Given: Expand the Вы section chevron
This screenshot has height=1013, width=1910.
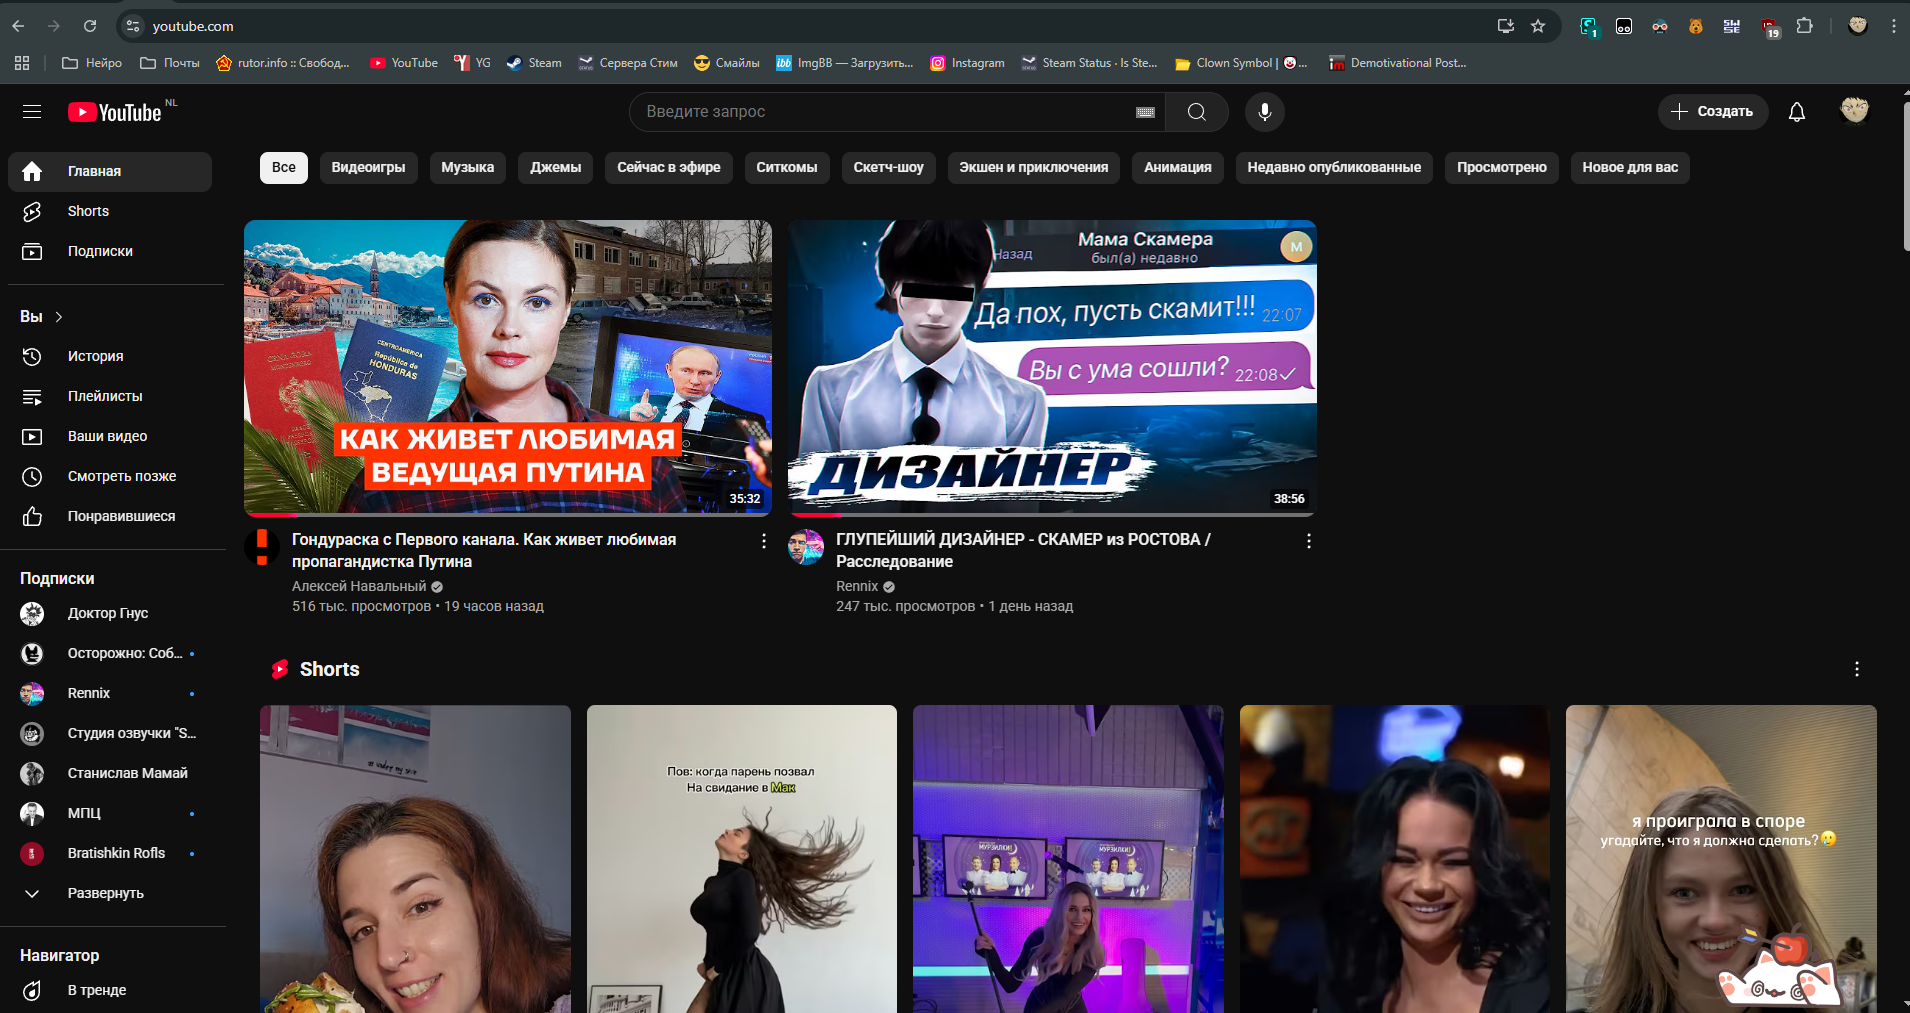Looking at the screenshot, I should point(59,317).
